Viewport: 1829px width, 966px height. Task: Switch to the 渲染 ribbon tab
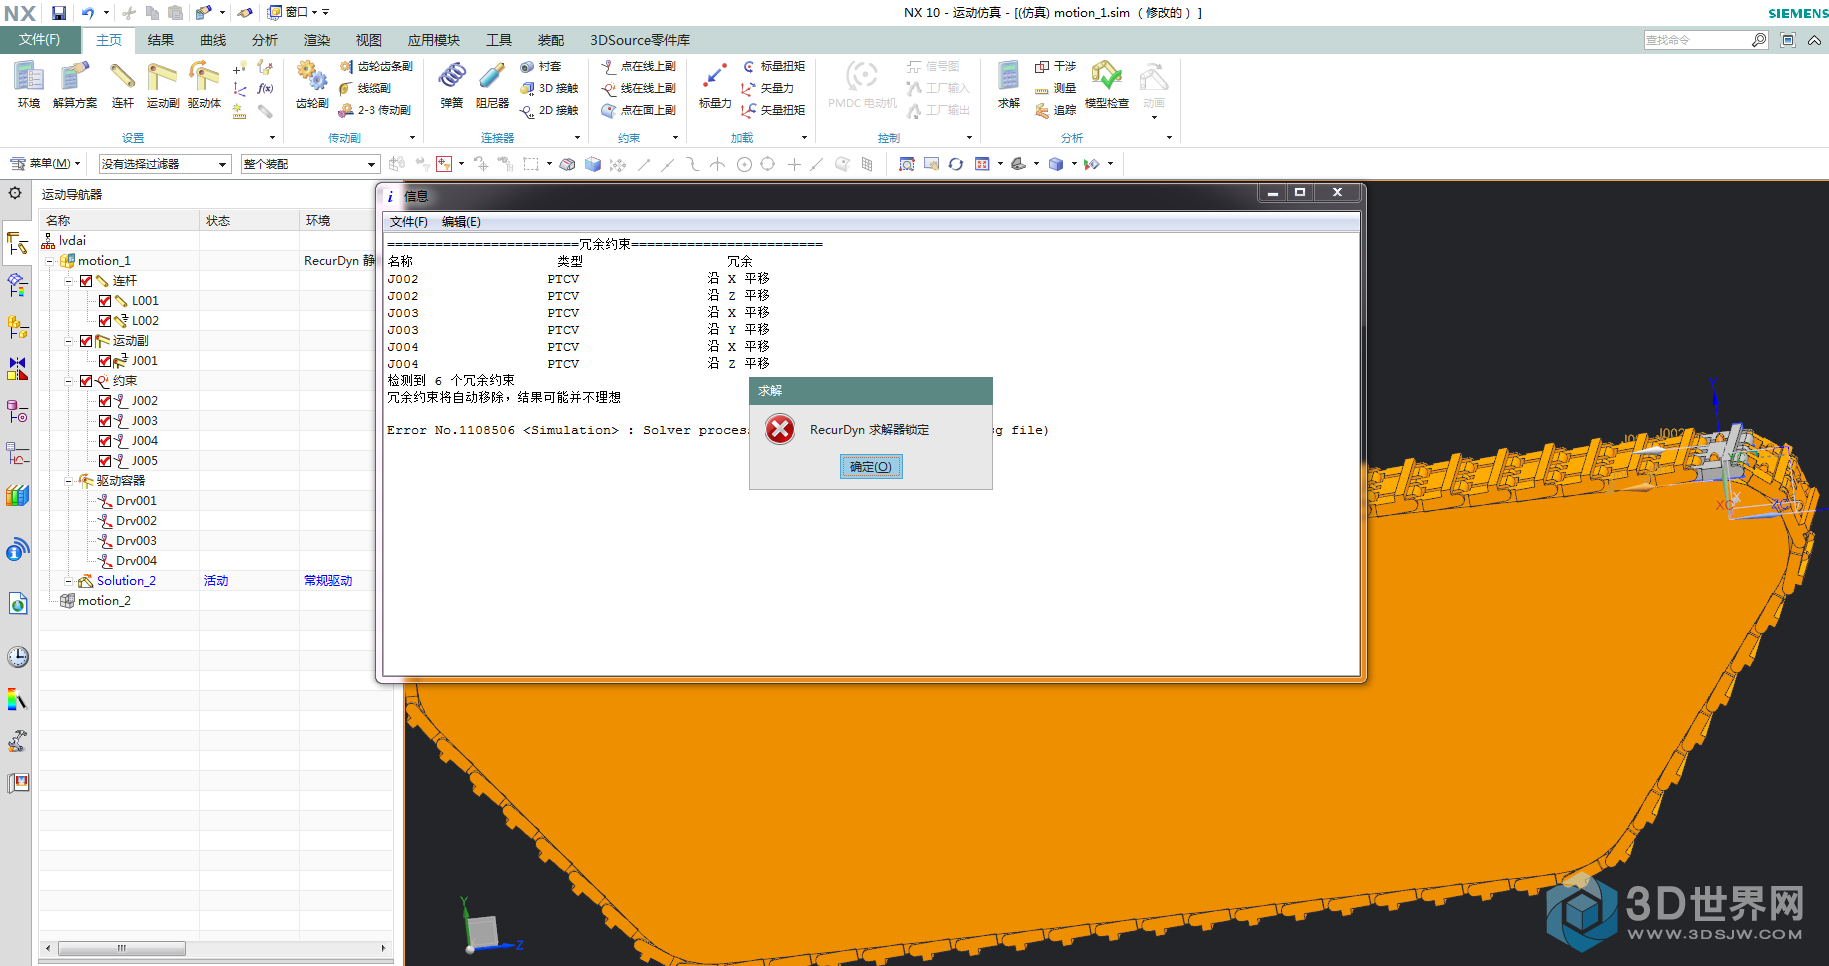(x=317, y=40)
